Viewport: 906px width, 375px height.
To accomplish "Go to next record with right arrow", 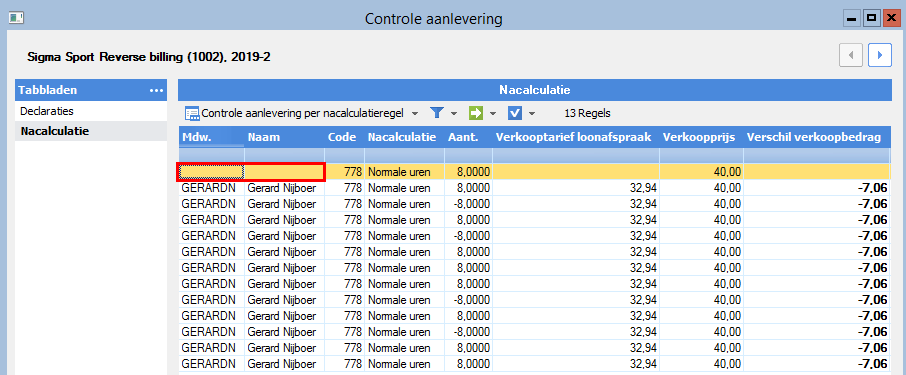I will click(880, 55).
